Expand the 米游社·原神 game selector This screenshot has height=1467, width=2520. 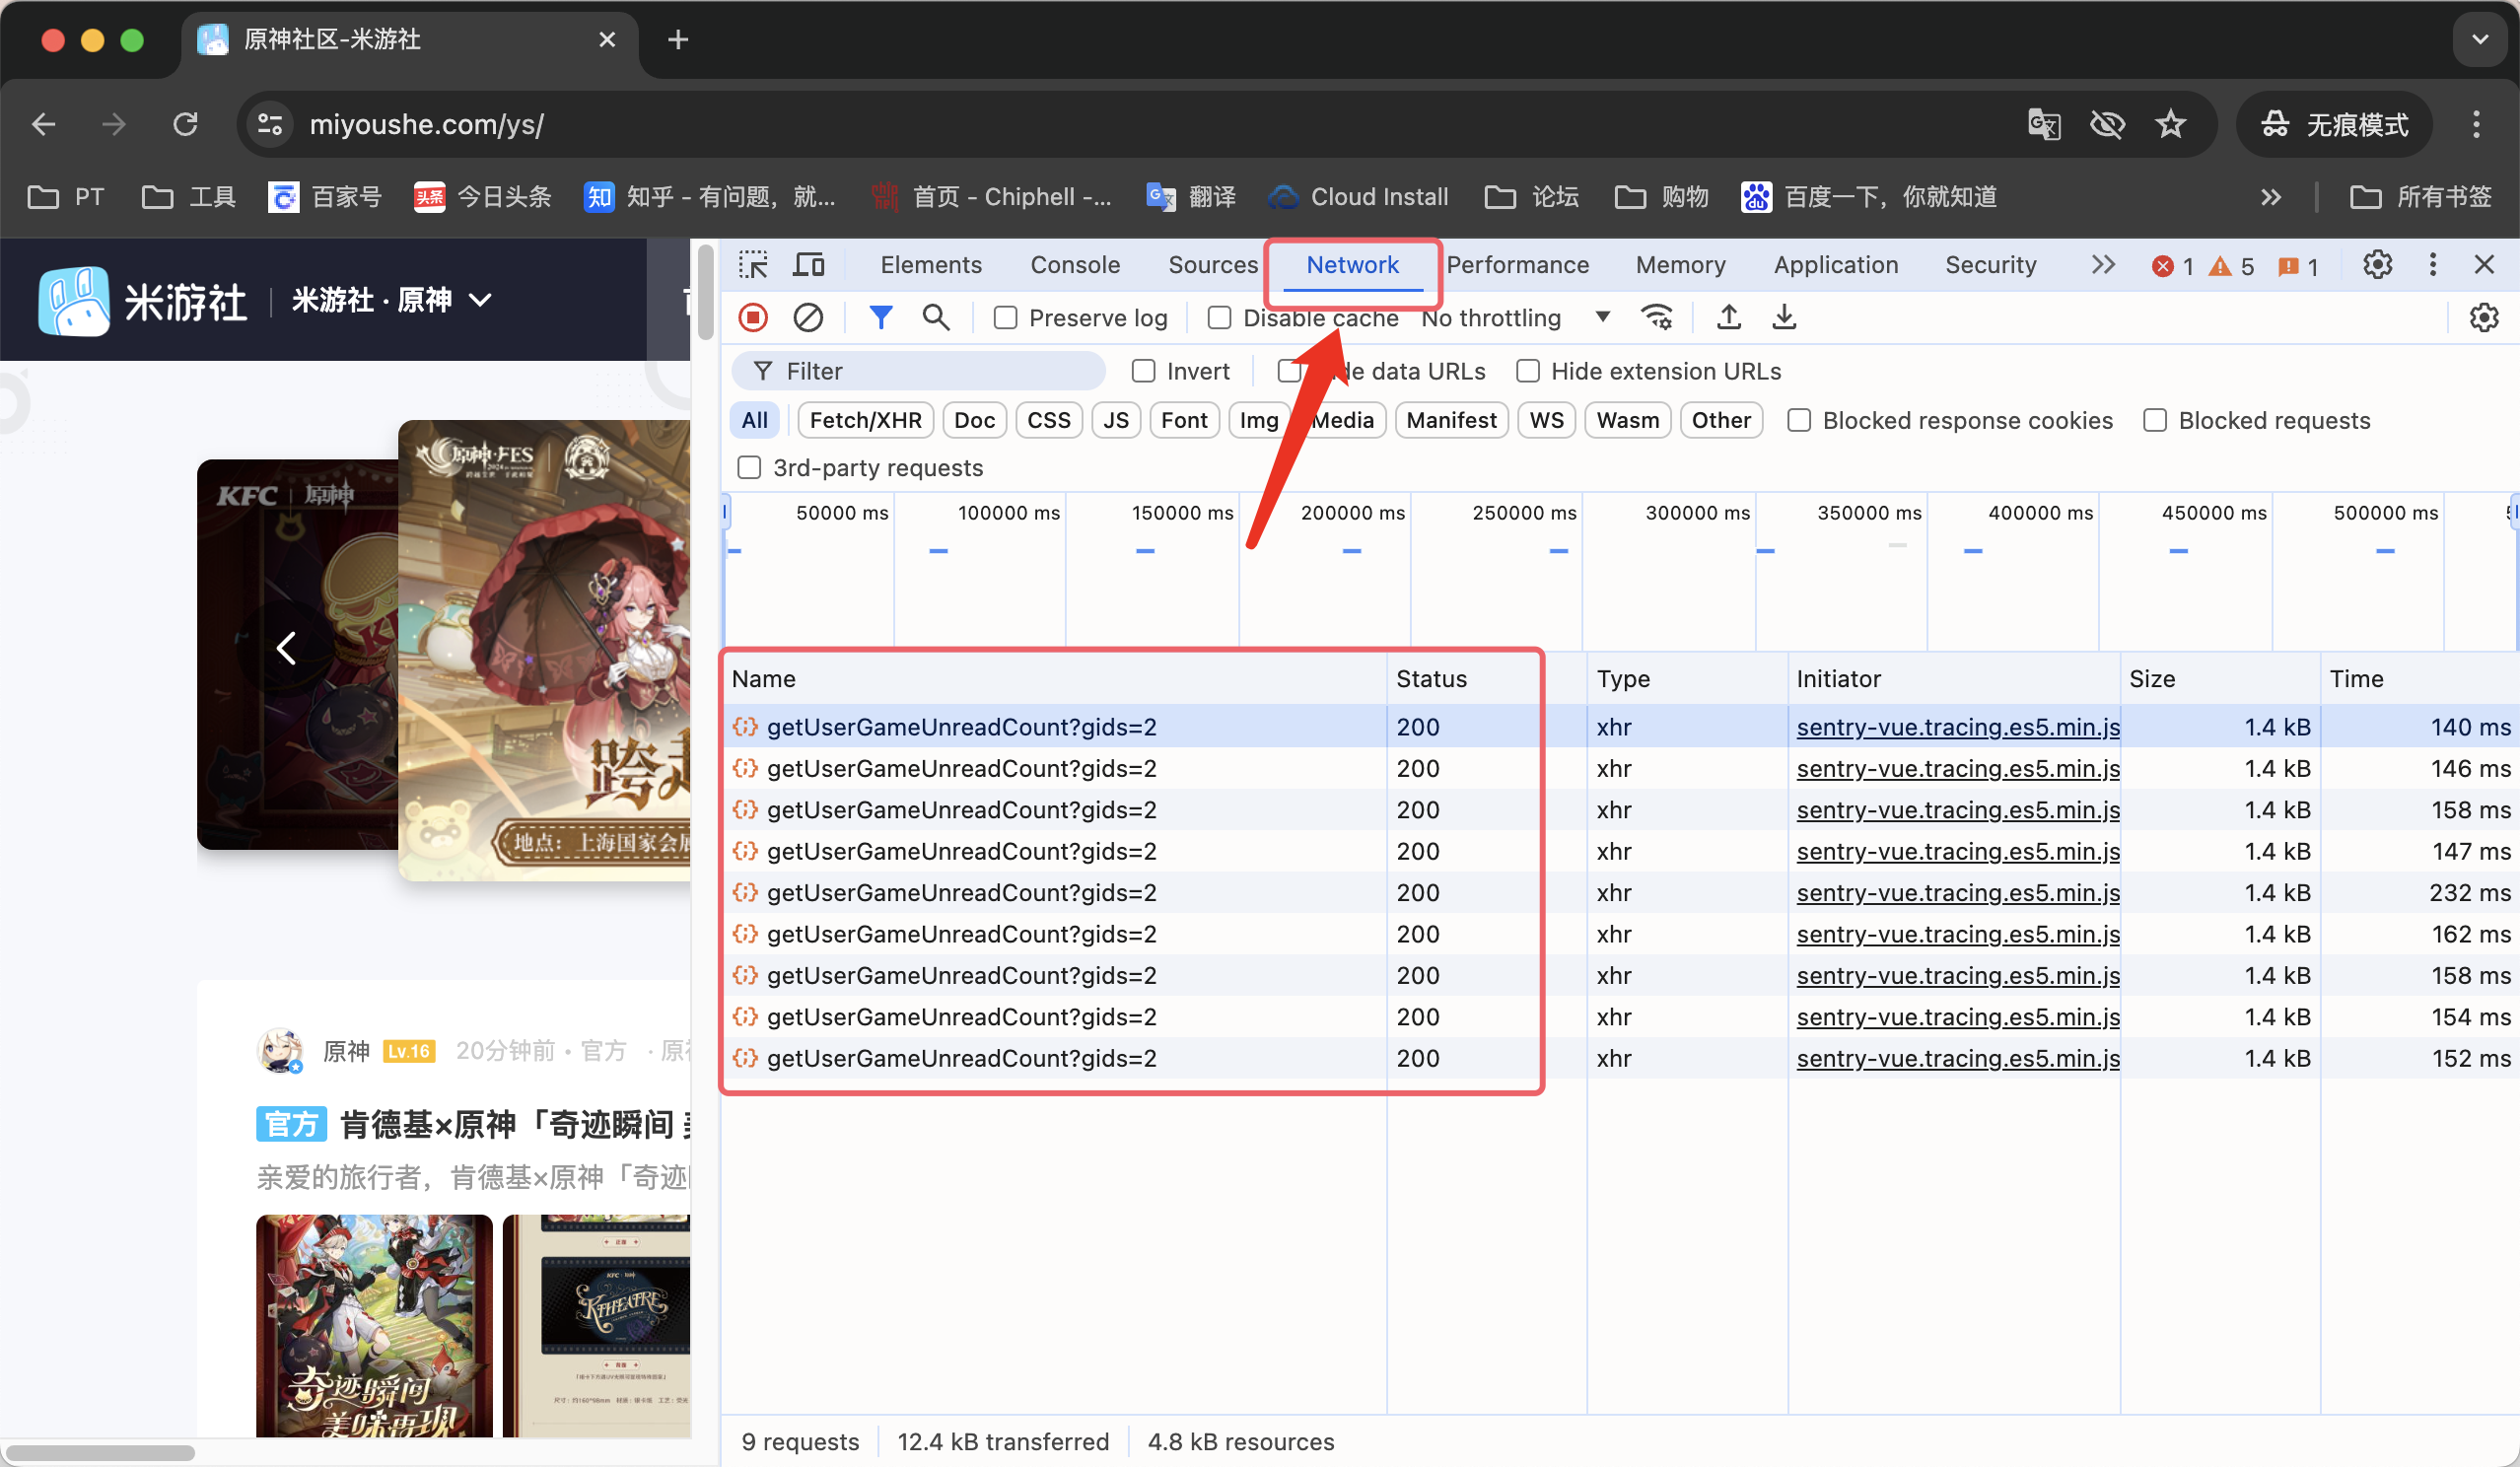pos(391,300)
